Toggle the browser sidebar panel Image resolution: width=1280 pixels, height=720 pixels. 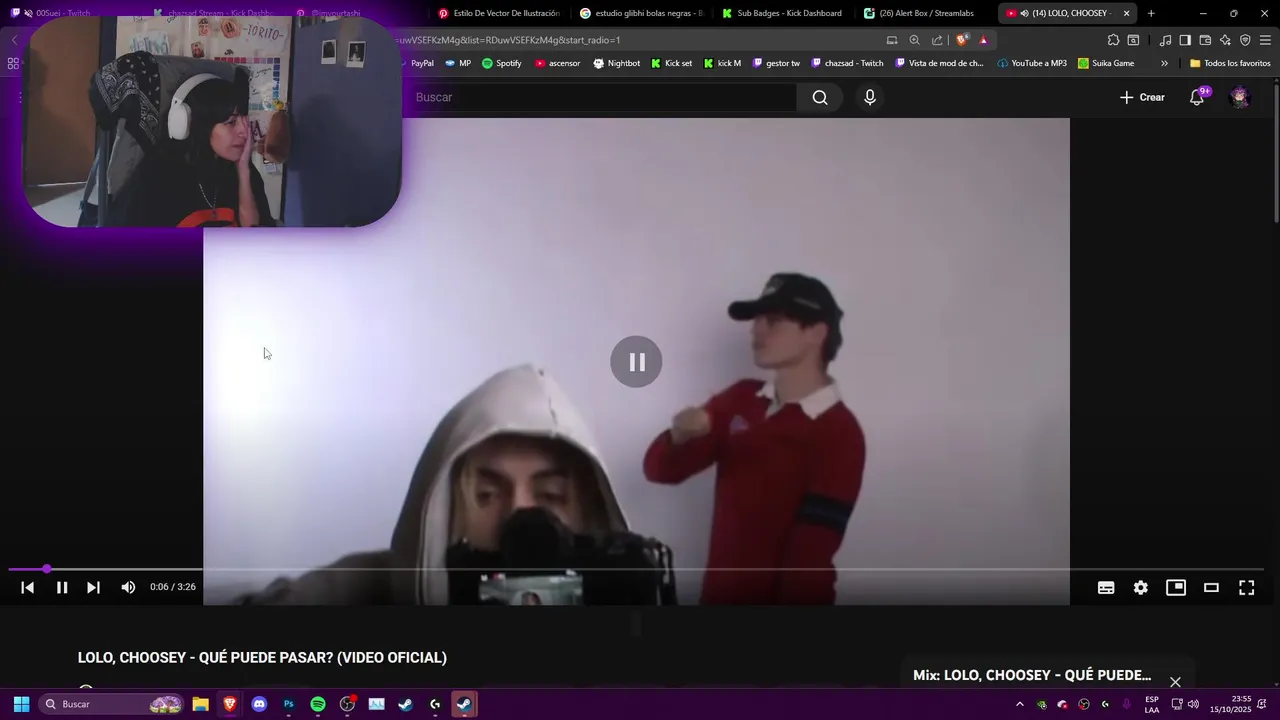click(1185, 40)
